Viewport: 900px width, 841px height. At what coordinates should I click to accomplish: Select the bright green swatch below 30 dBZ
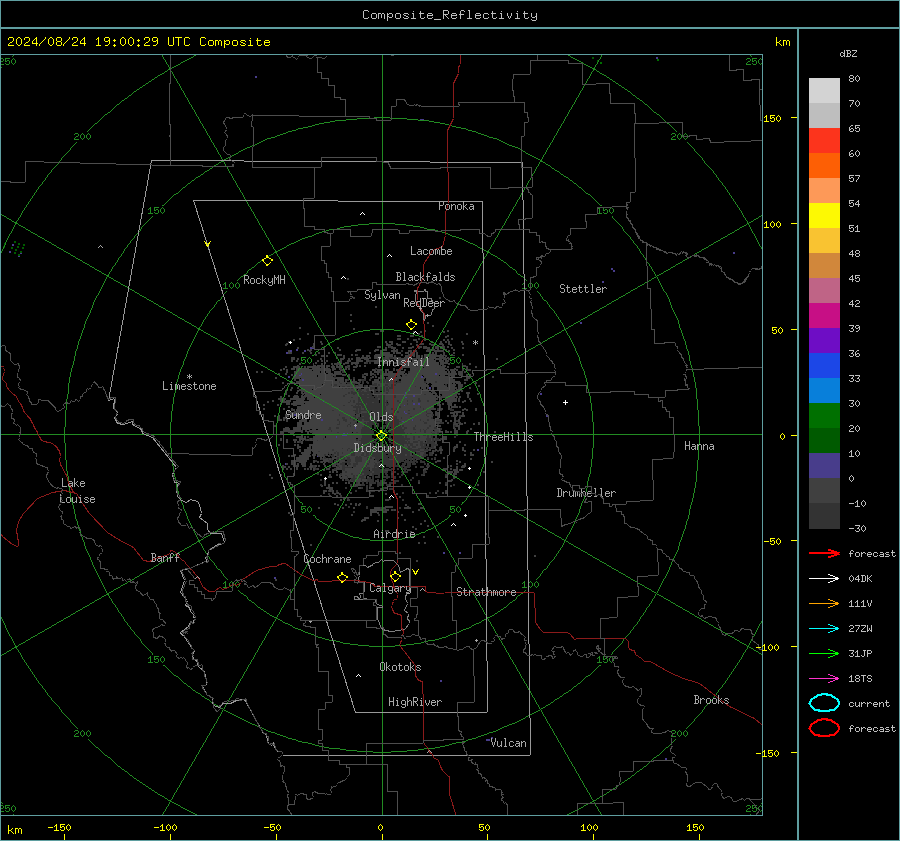coord(824,416)
